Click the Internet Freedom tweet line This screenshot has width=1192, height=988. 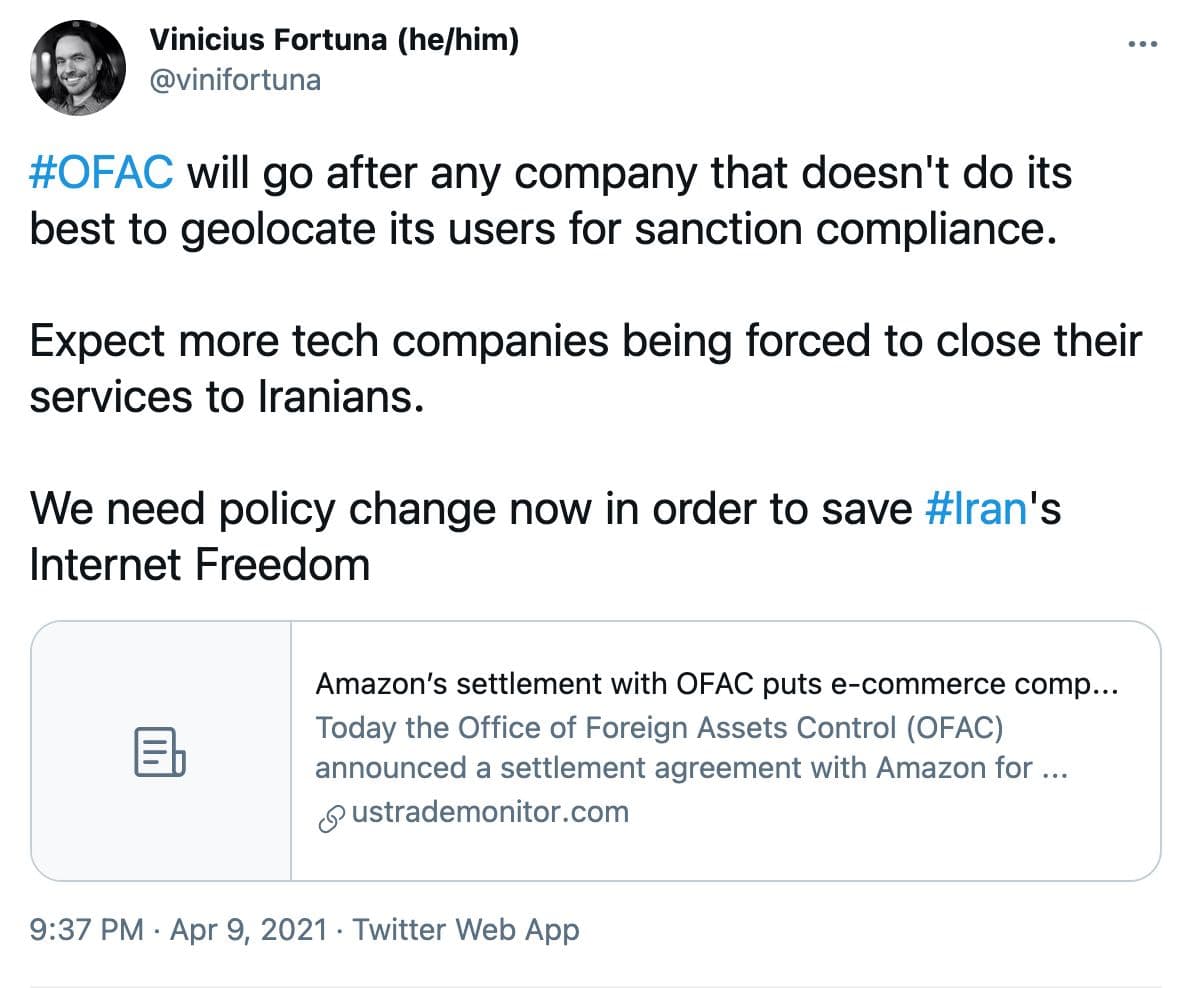pyautogui.click(x=199, y=565)
